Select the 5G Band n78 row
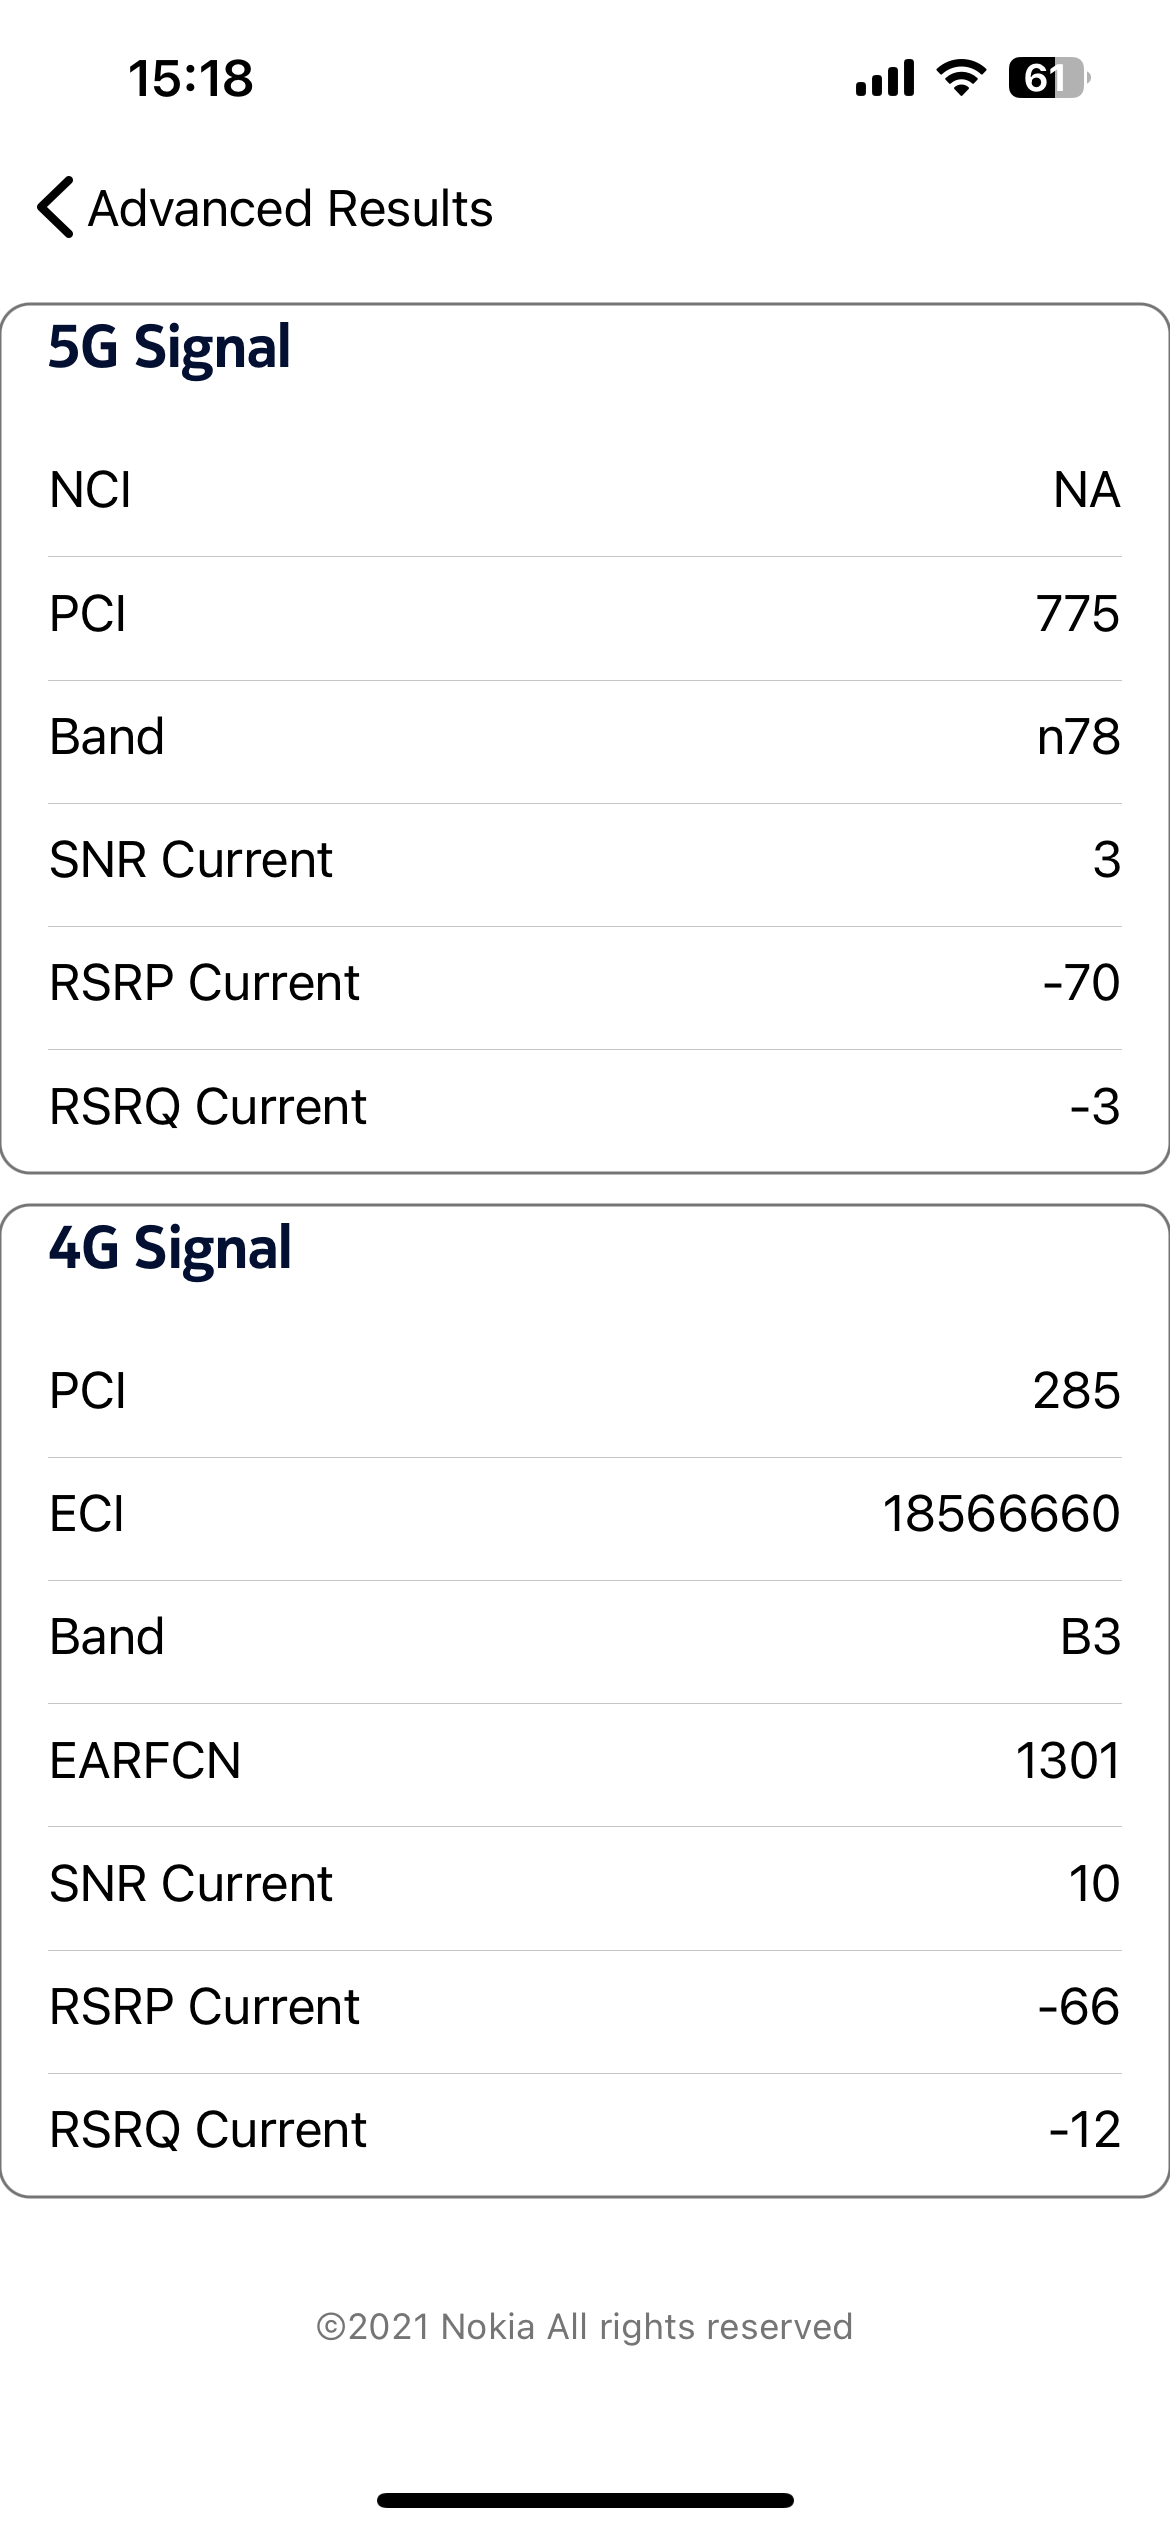Screen dimensions: 1170x2532 585,738
